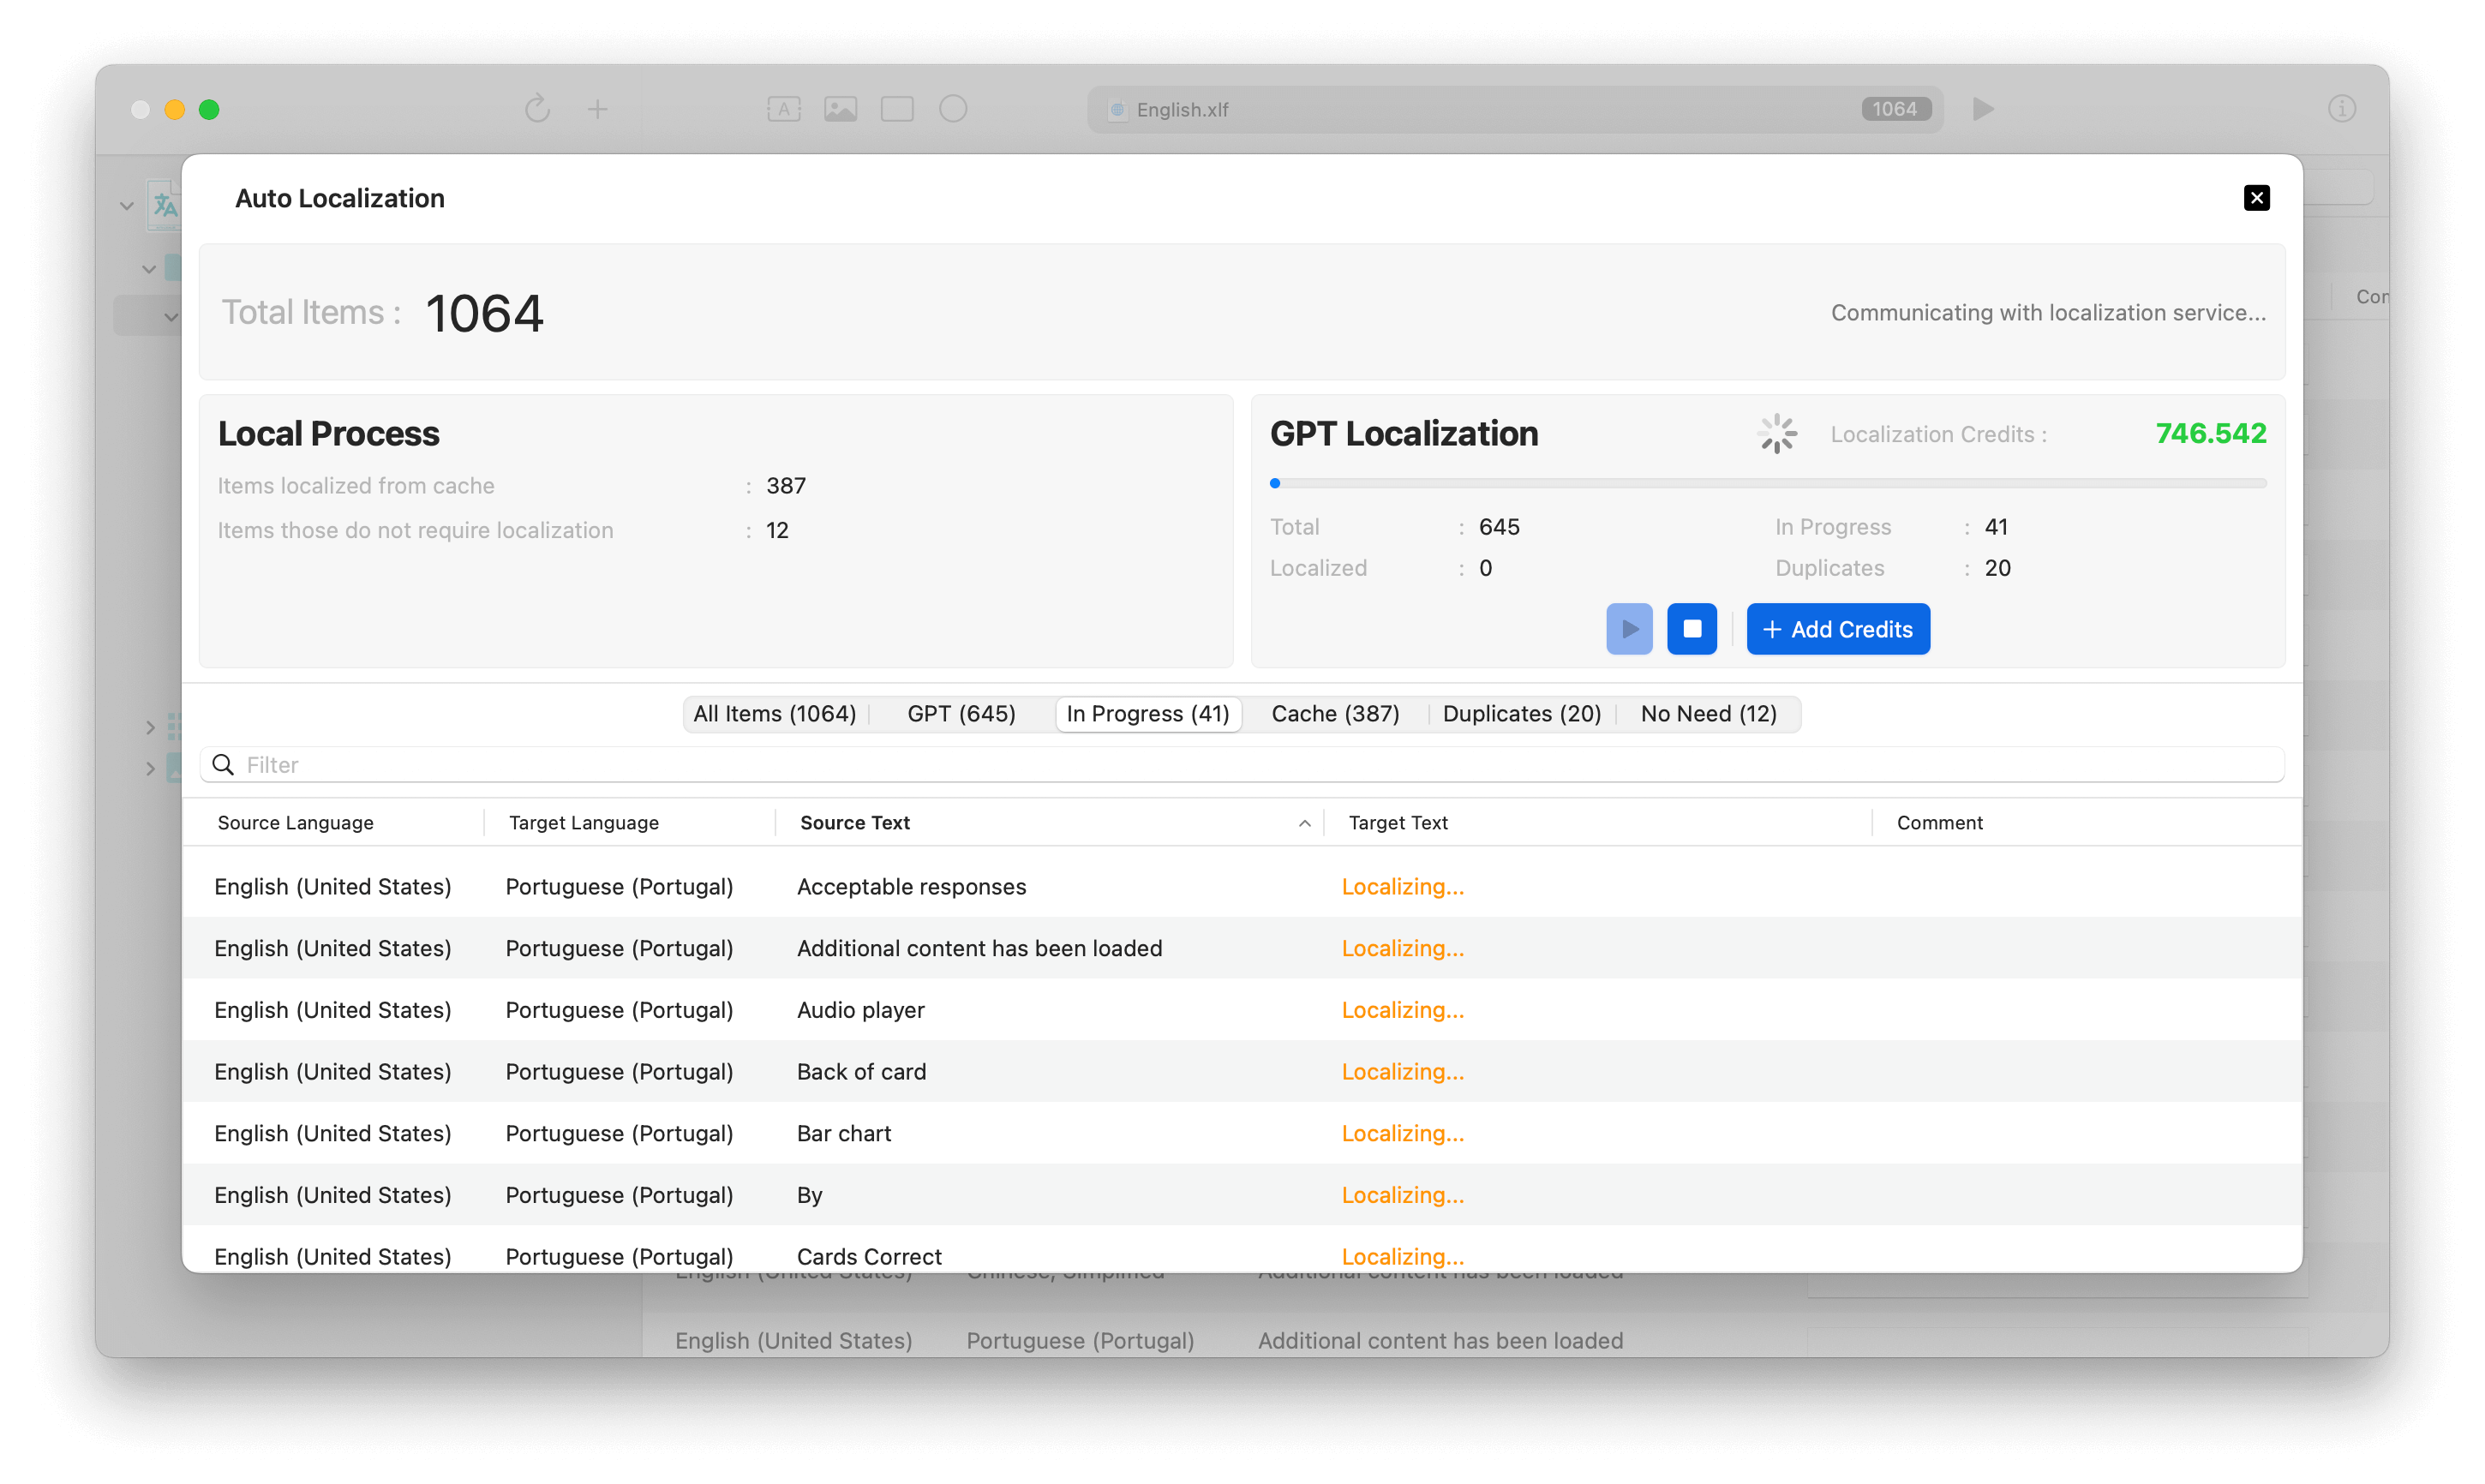The height and width of the screenshot is (1484, 2485).
Task: Show Duplicates (20) tab
Action: click(1521, 713)
